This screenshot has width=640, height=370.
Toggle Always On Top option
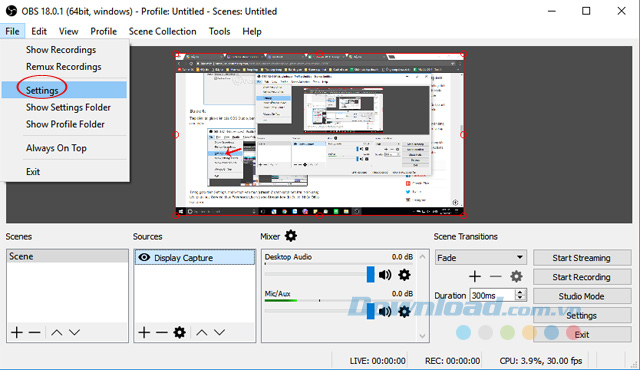pyautogui.click(x=64, y=148)
